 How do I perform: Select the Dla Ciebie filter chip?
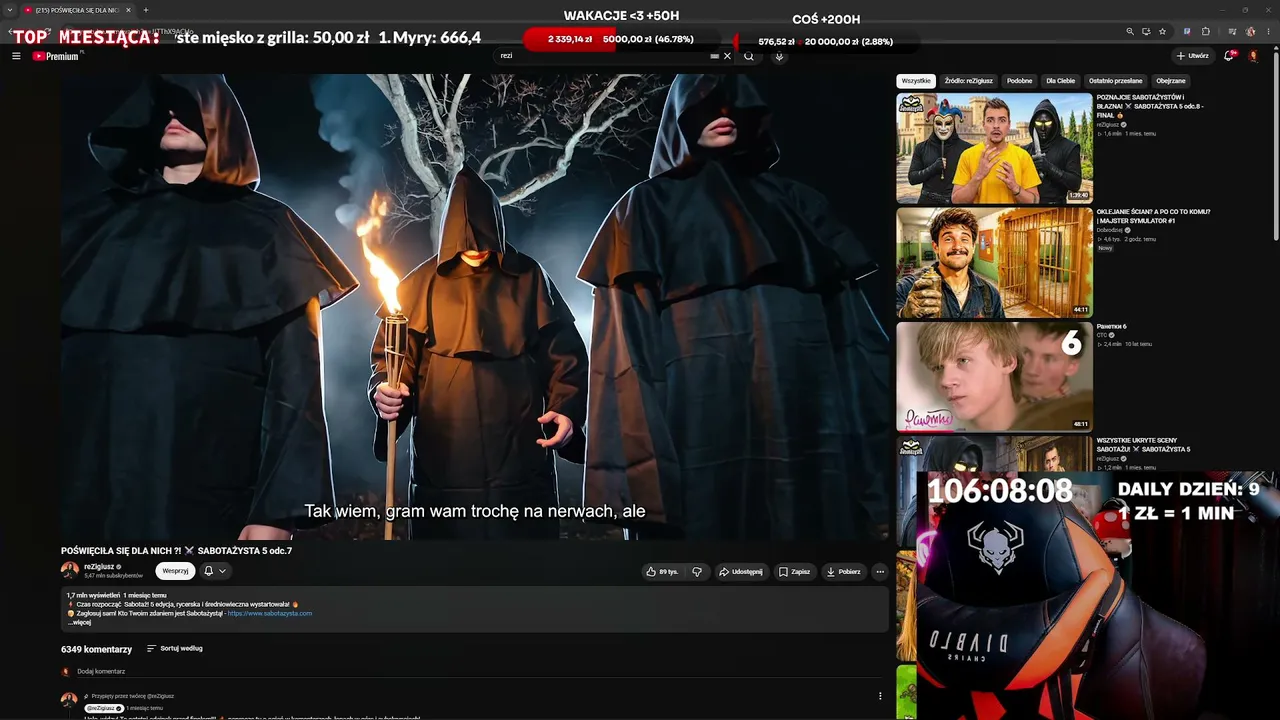coord(1060,81)
